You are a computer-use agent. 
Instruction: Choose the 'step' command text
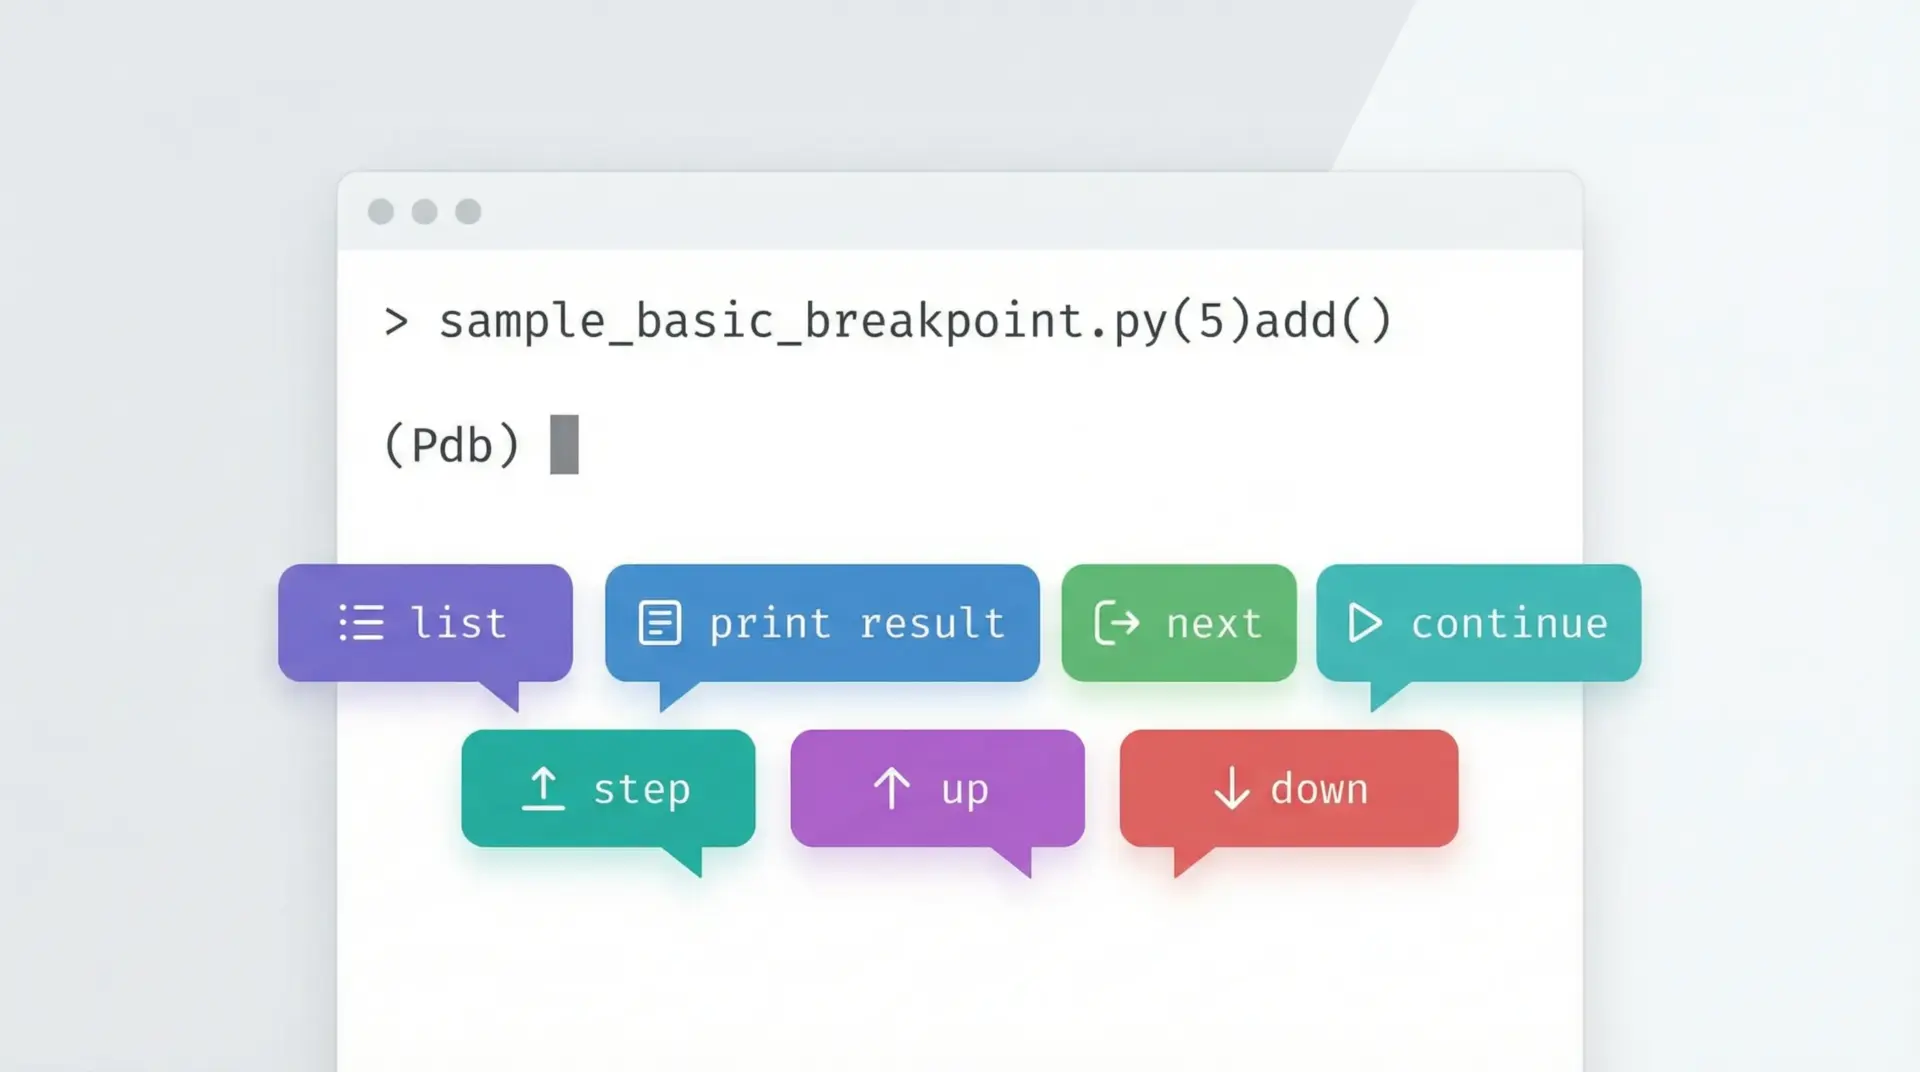[x=642, y=790]
